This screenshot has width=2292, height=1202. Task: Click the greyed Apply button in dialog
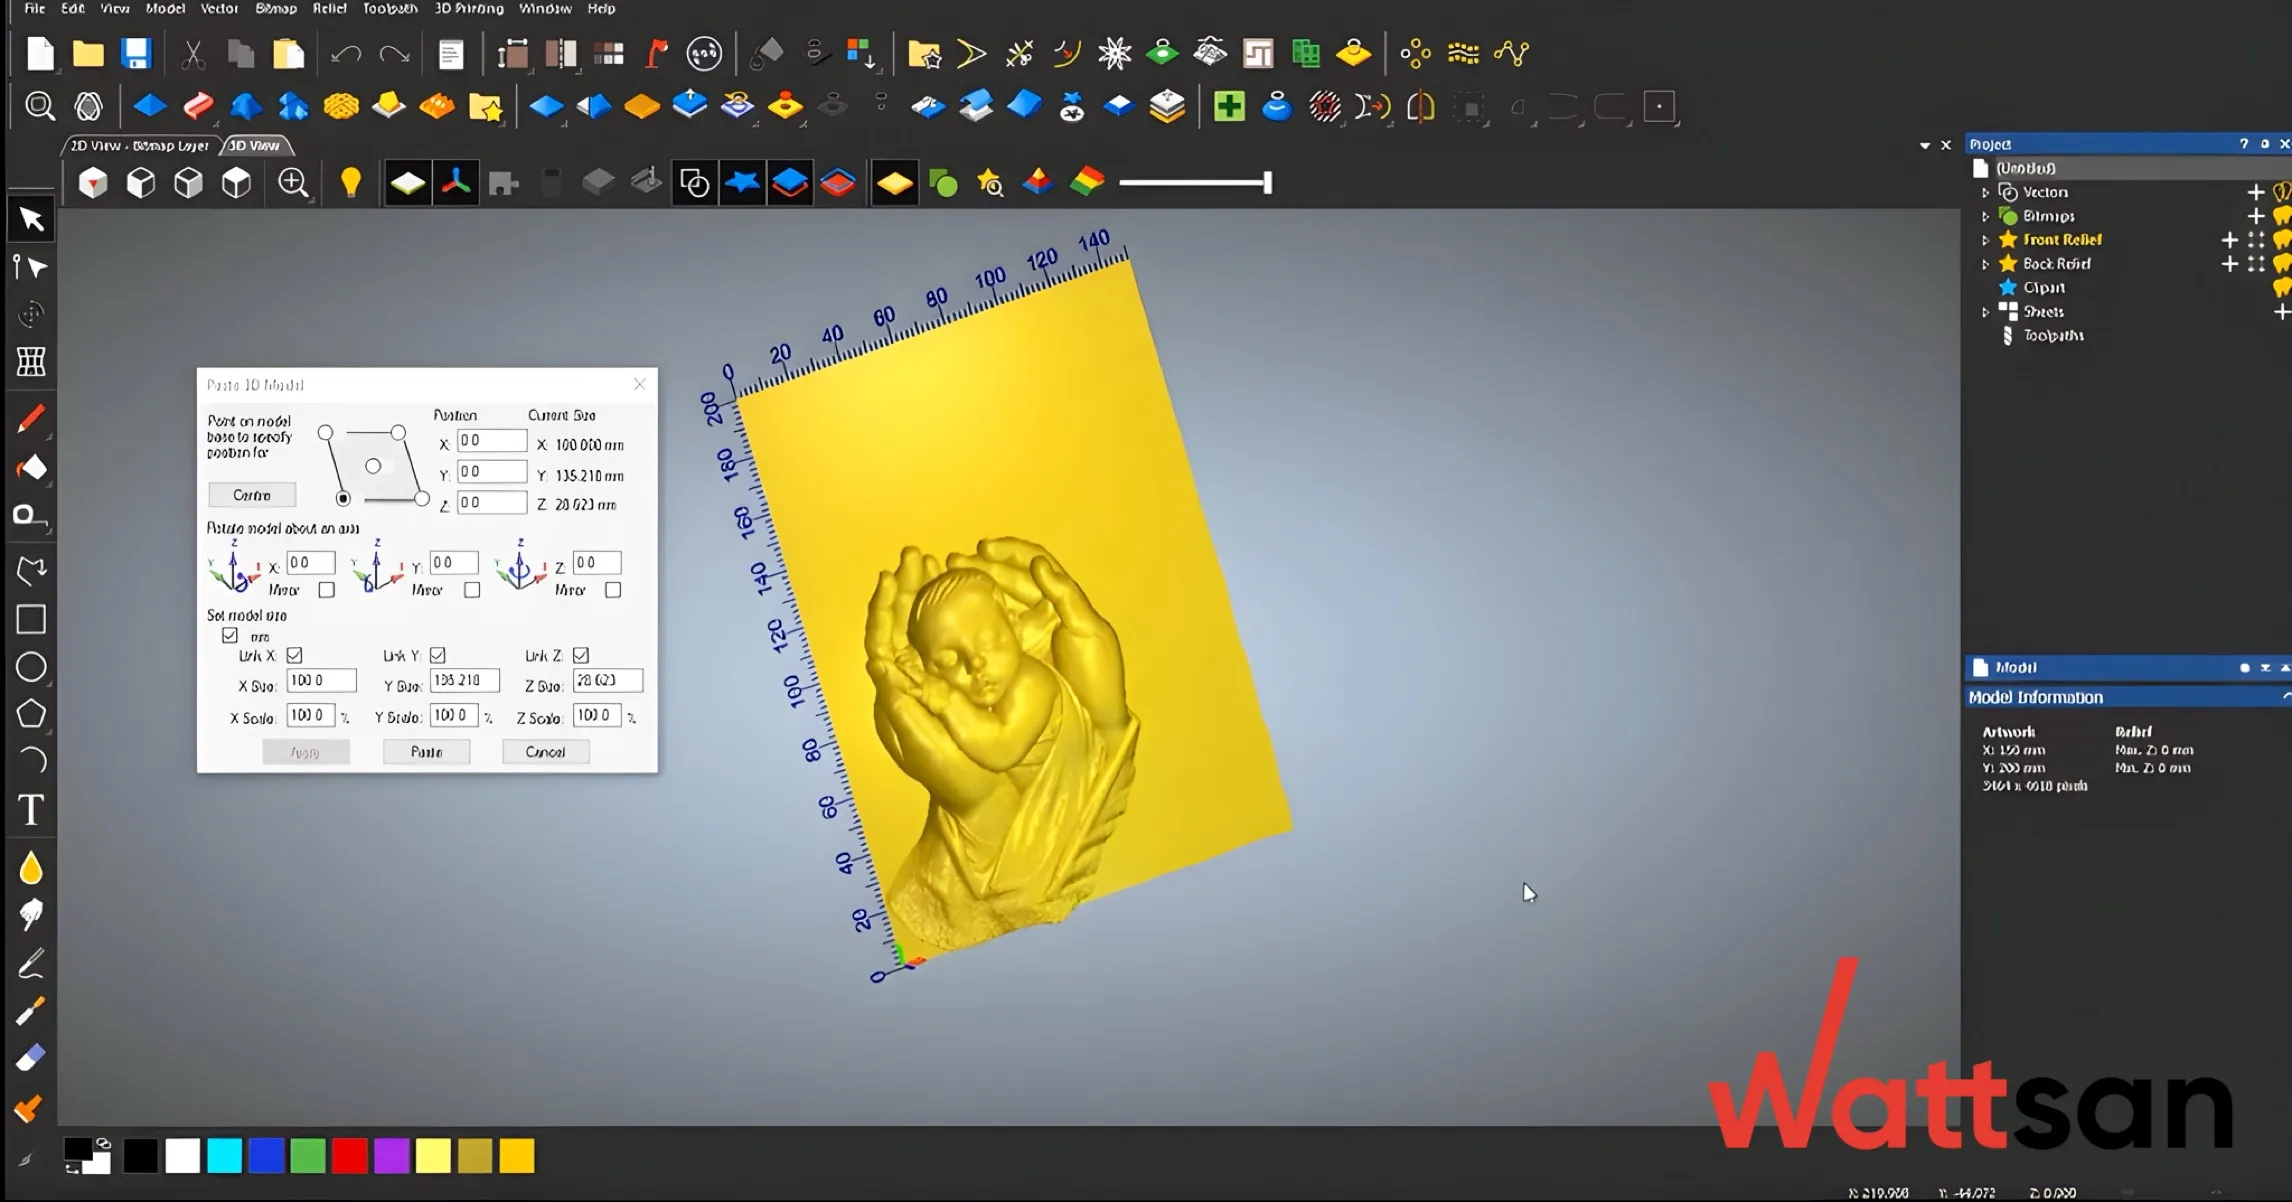[x=306, y=752]
